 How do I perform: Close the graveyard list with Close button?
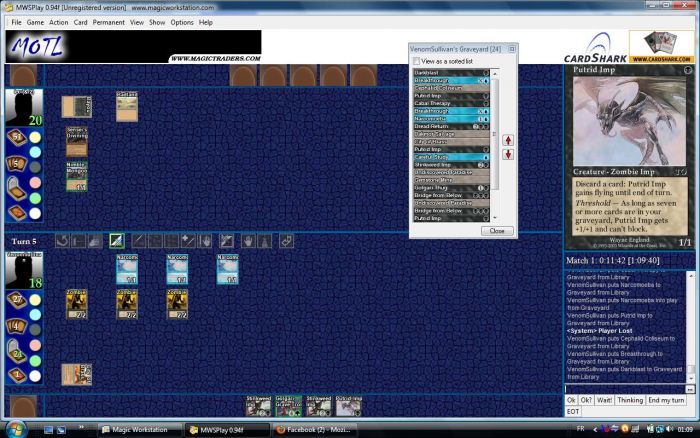click(x=497, y=231)
